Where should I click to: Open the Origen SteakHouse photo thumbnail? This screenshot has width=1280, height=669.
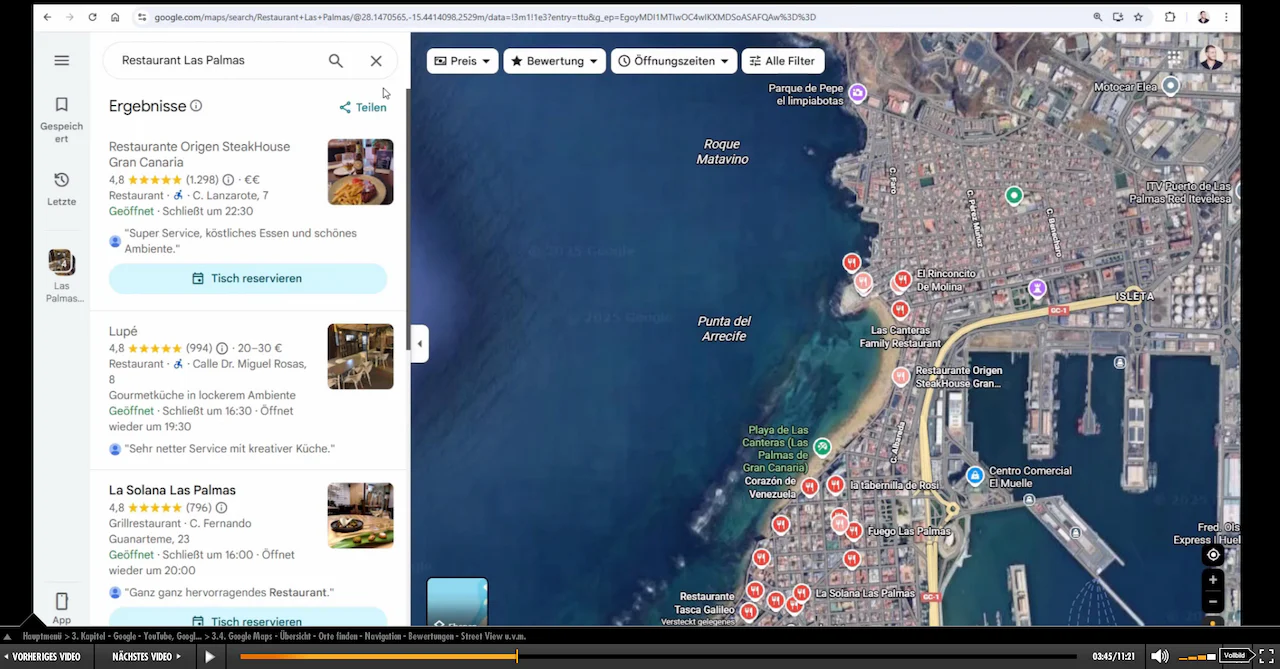[360, 172]
